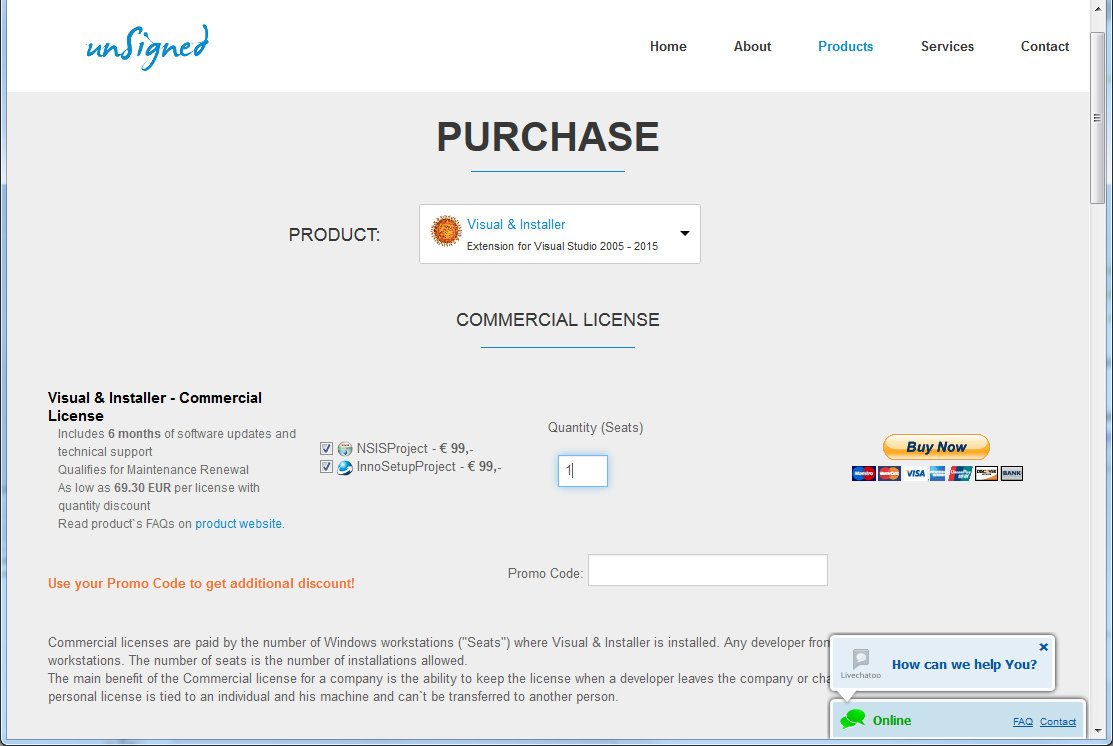Go to the Home menu
1113x746 pixels.
click(668, 46)
